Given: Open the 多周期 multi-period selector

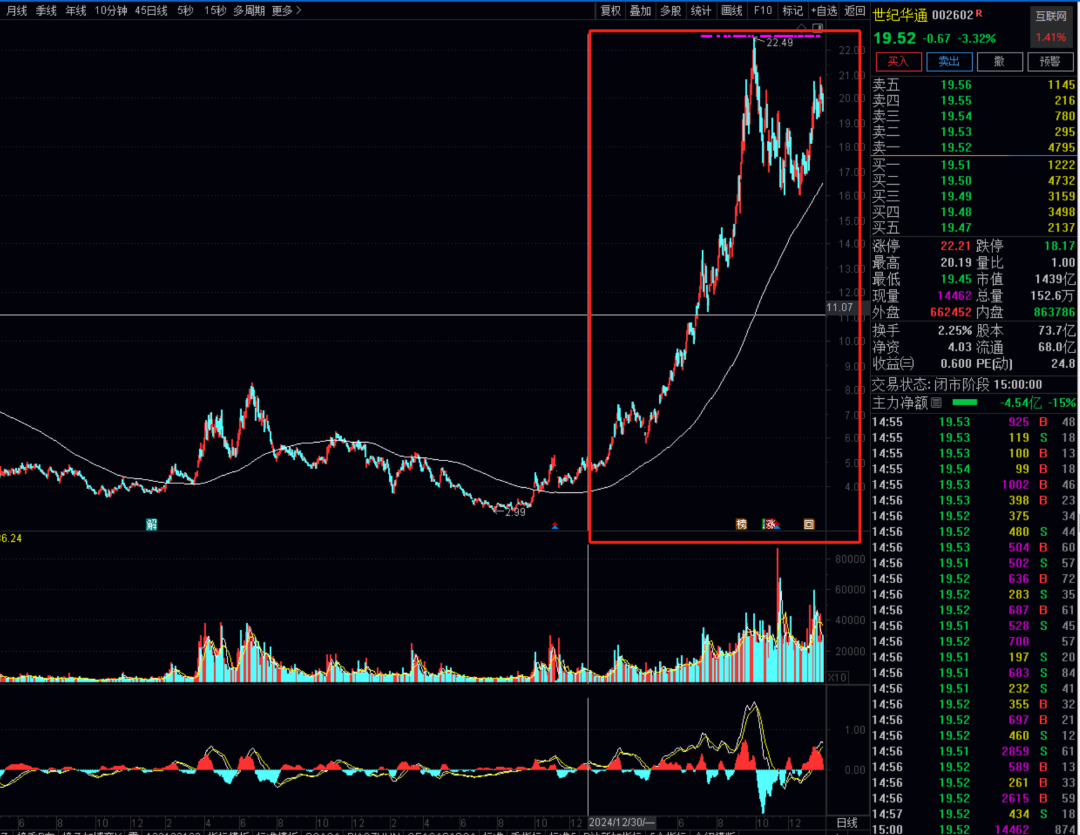Looking at the screenshot, I should (249, 10).
